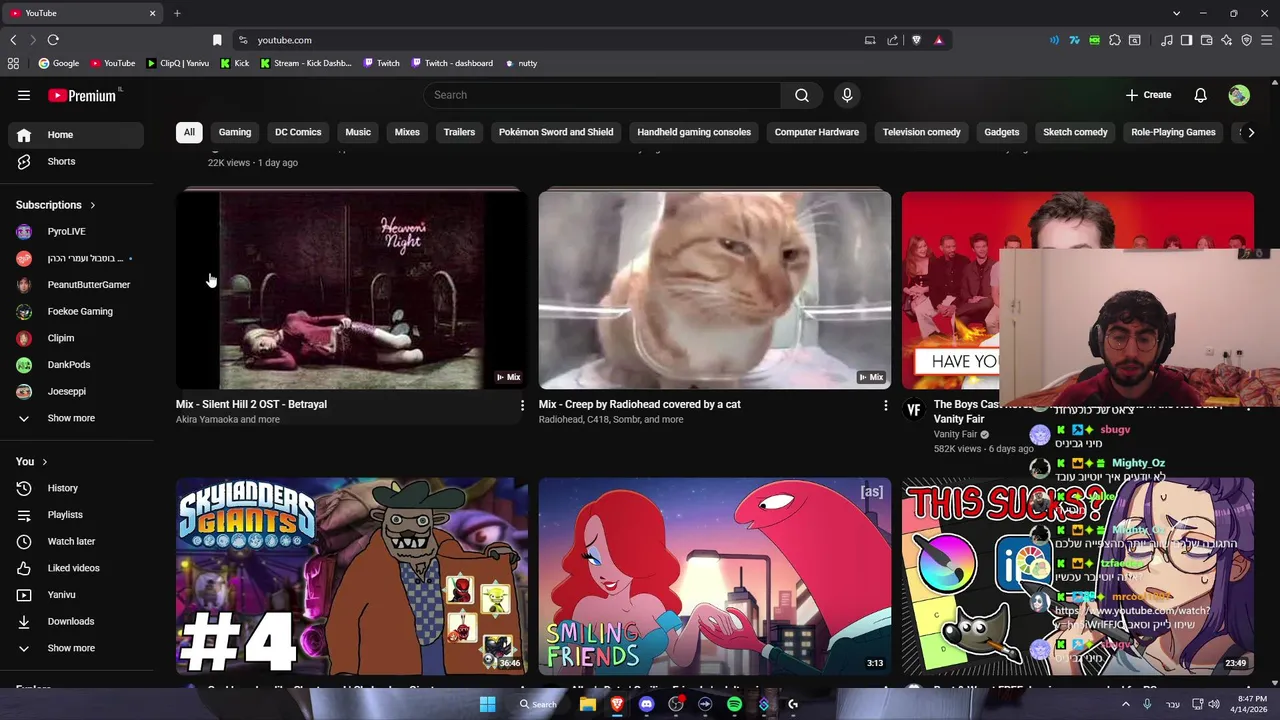
Task: Open Creep by Radiohead cat thumbnail
Action: (x=715, y=290)
